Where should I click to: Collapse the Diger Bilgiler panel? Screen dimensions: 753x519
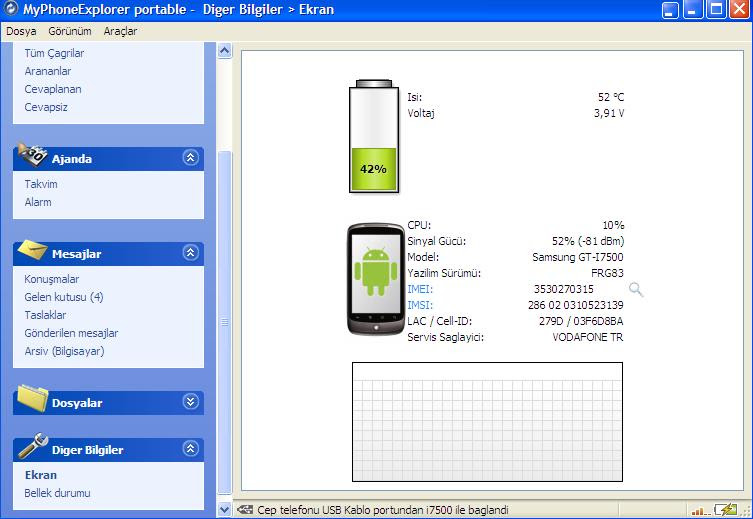click(191, 448)
